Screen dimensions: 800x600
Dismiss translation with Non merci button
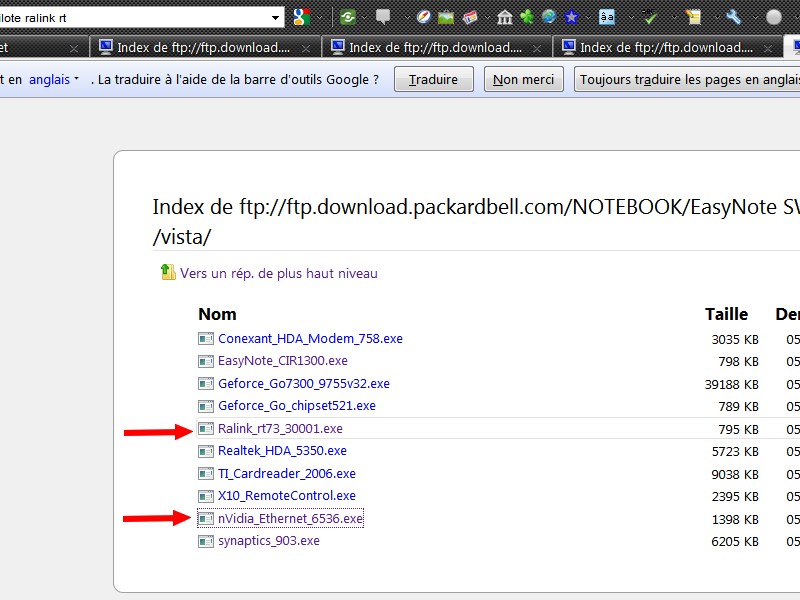click(524, 79)
